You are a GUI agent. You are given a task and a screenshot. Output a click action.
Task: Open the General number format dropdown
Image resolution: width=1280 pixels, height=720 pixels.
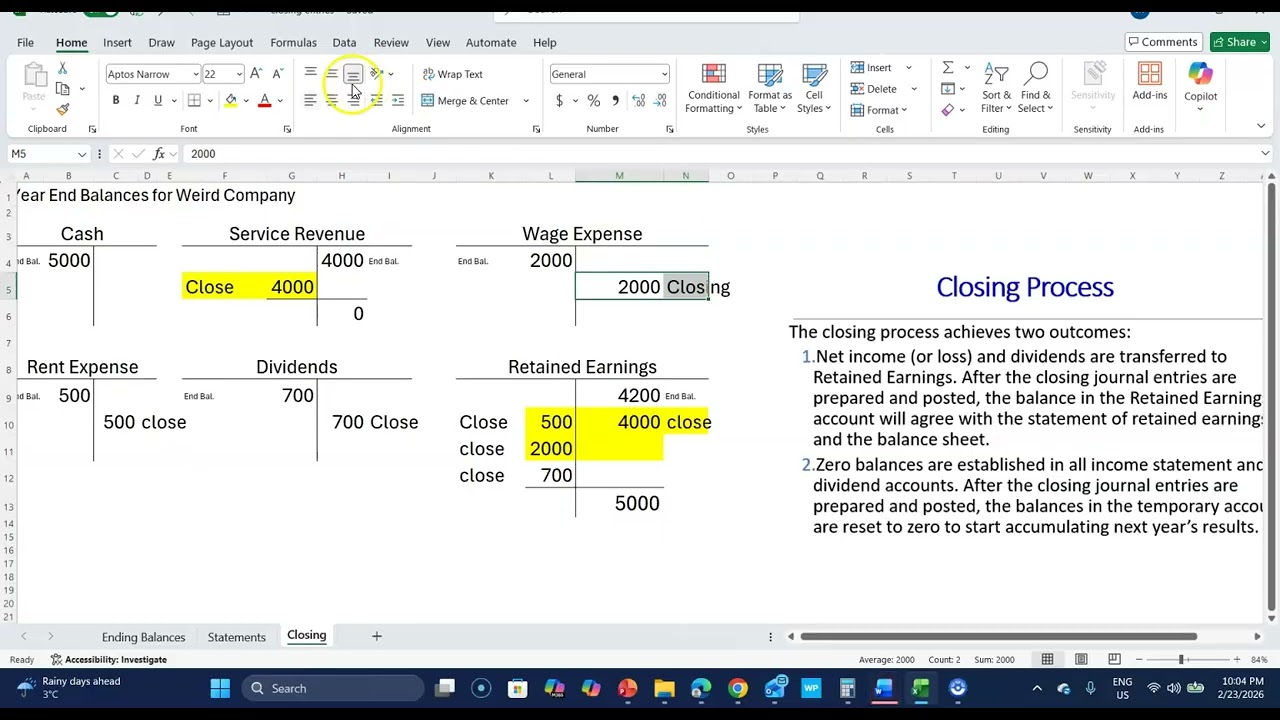tap(664, 75)
